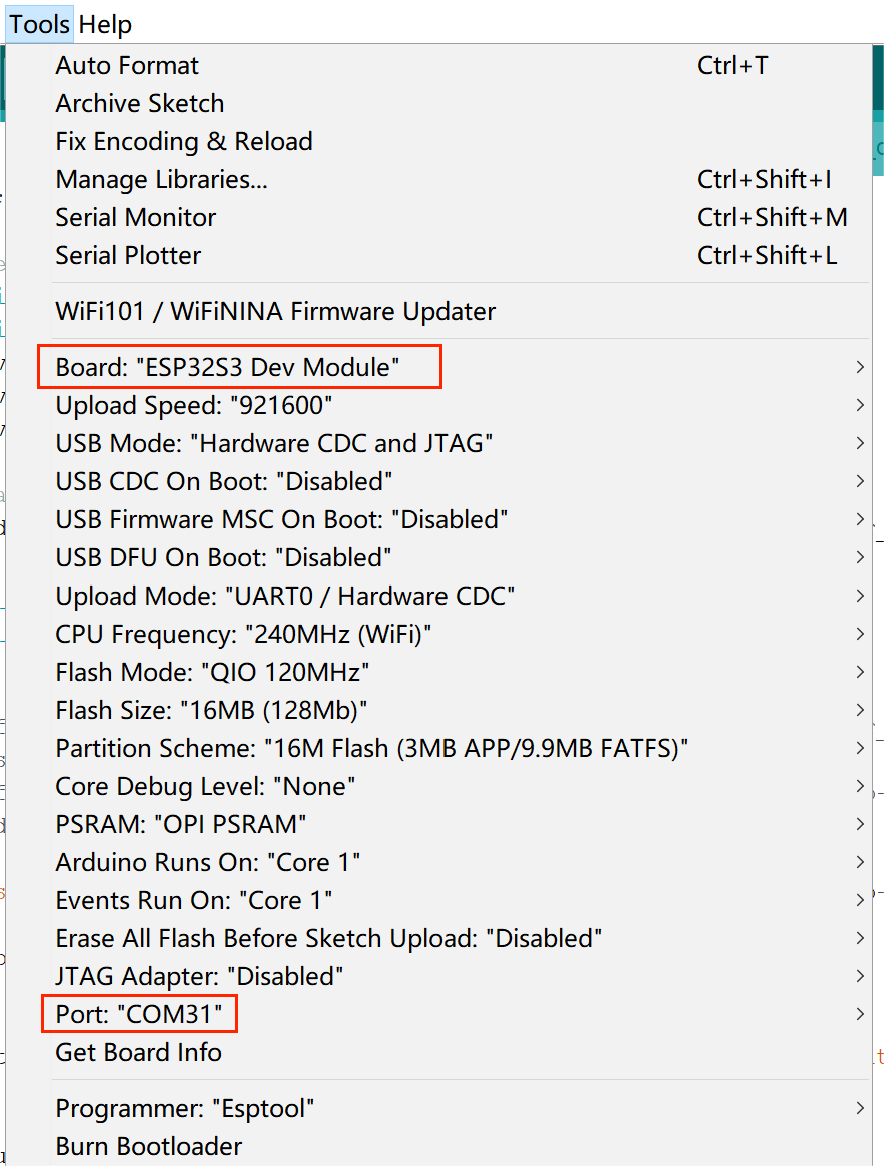Launch the Serial Monitor
This screenshot has height=1166, width=884.
(461, 217)
